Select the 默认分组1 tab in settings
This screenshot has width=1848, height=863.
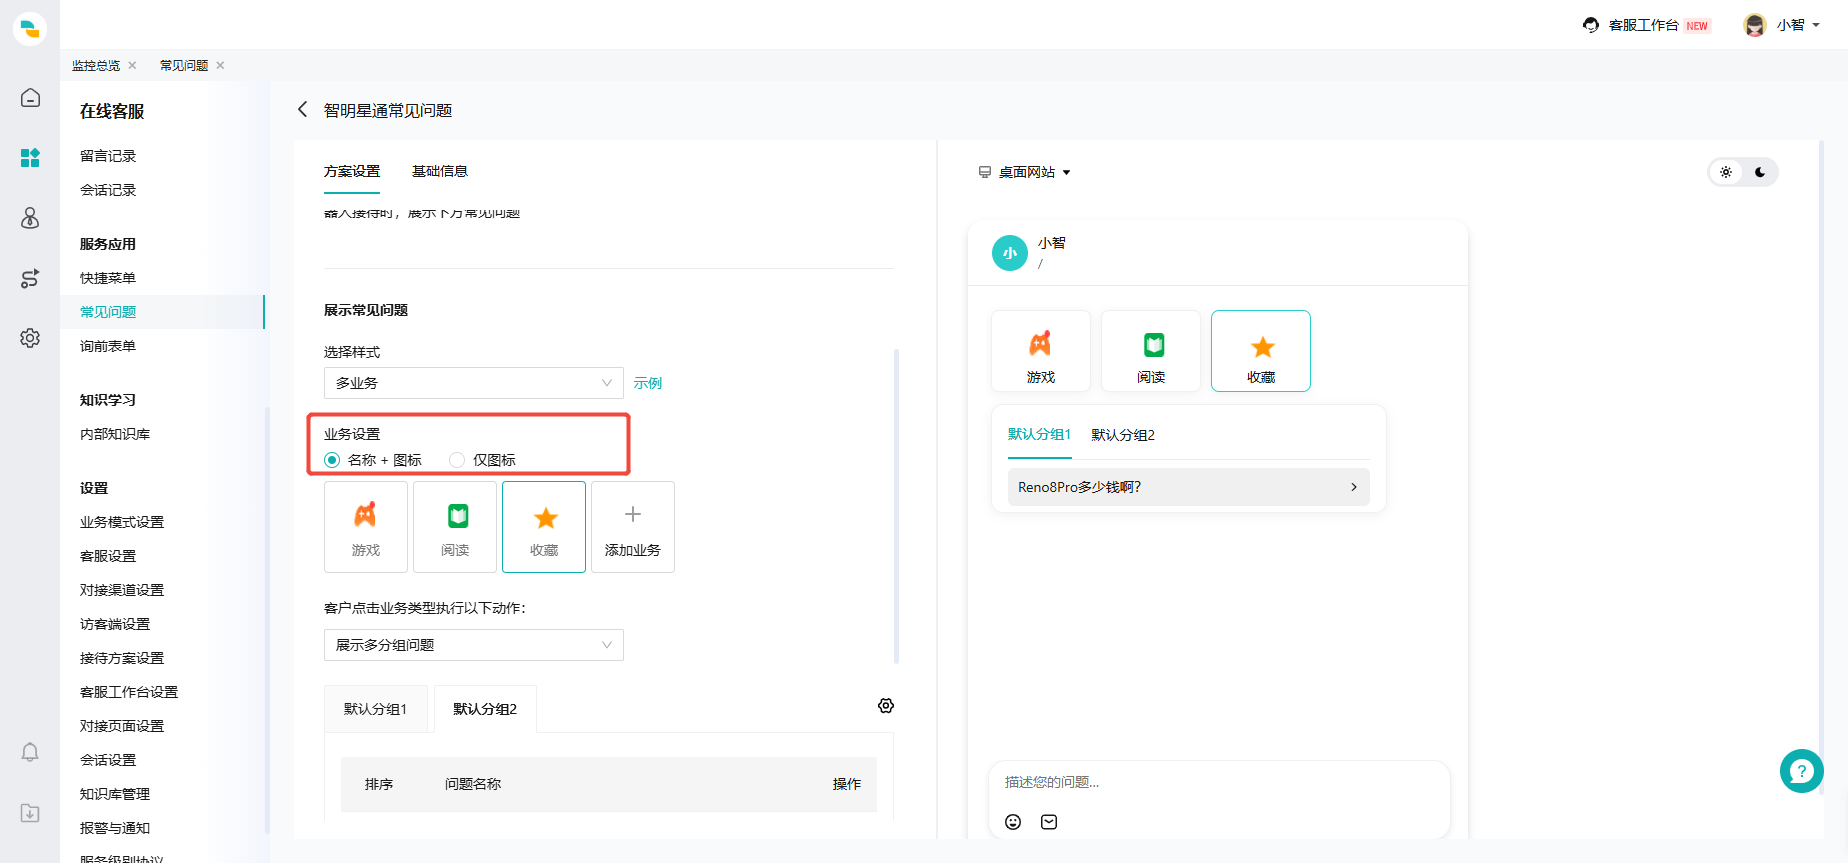click(375, 709)
